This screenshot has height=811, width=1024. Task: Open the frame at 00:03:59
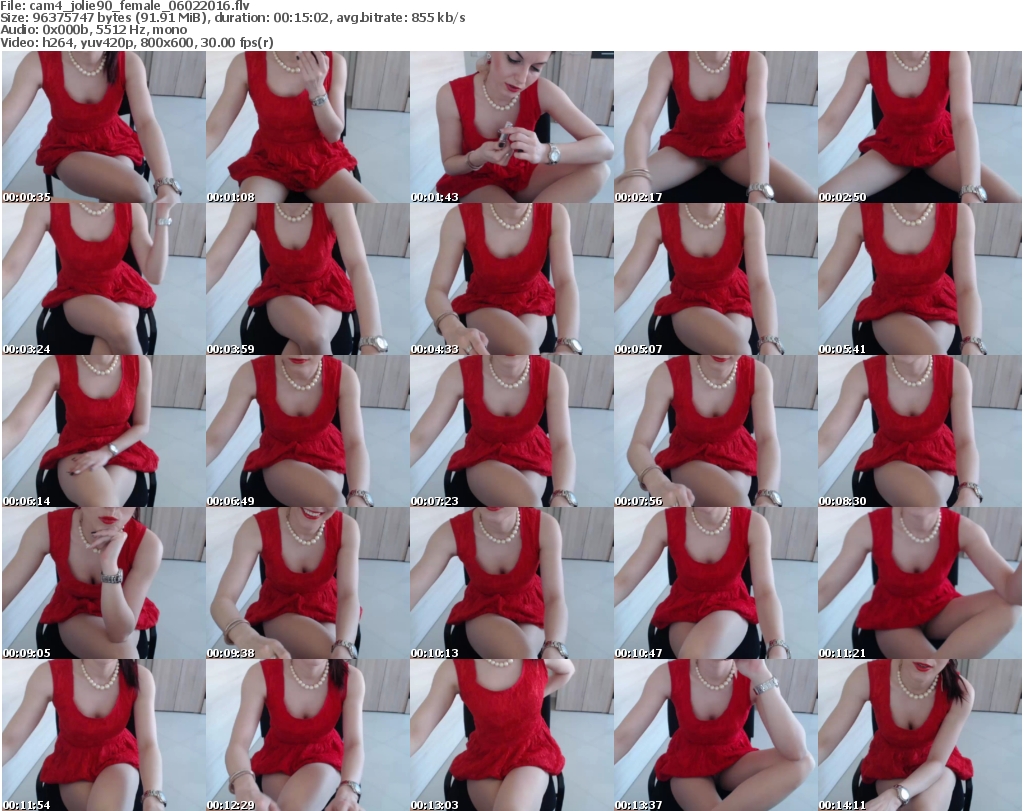(x=308, y=279)
